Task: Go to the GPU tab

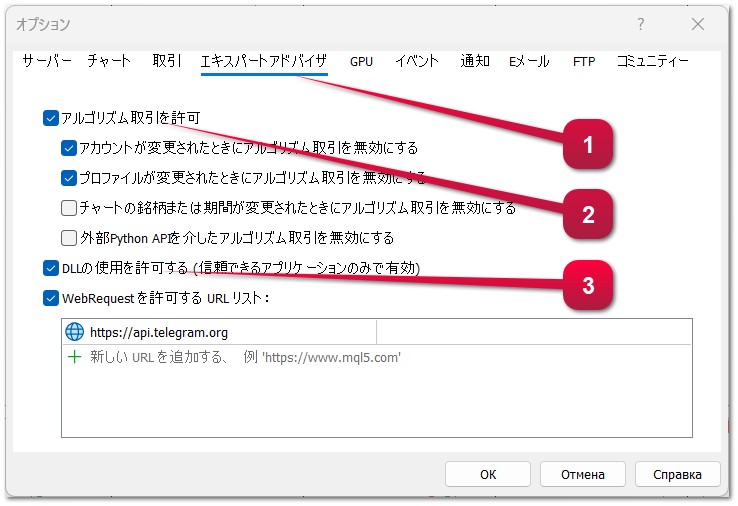Action: click(x=361, y=62)
